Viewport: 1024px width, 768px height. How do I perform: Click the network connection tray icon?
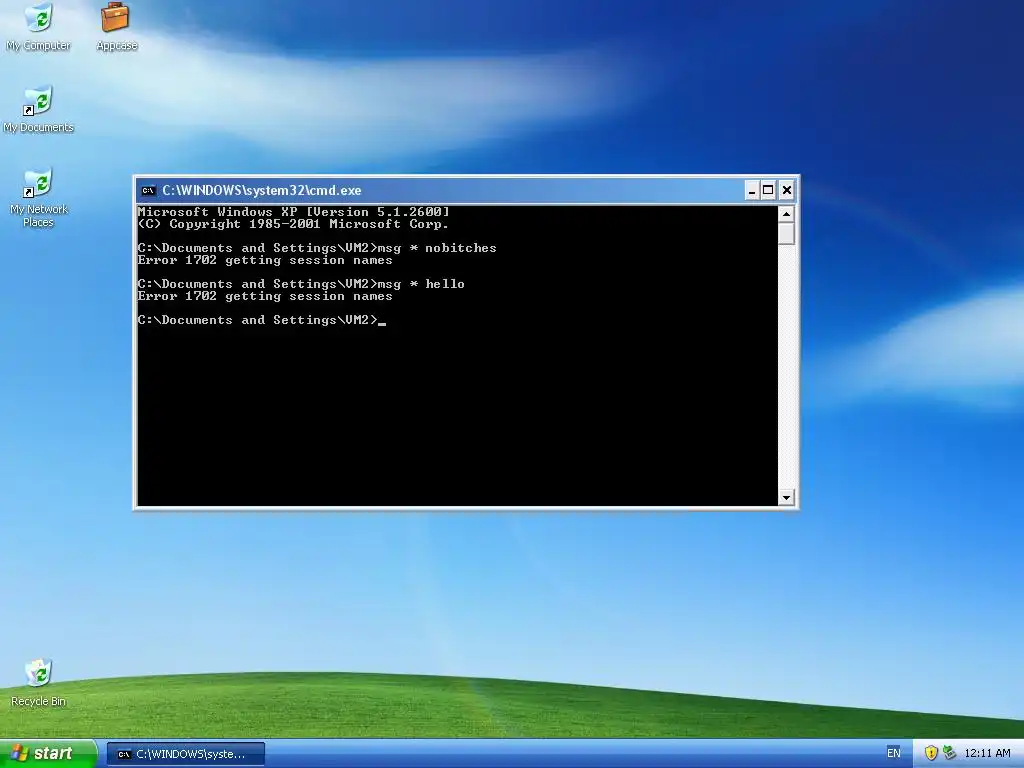coord(950,753)
